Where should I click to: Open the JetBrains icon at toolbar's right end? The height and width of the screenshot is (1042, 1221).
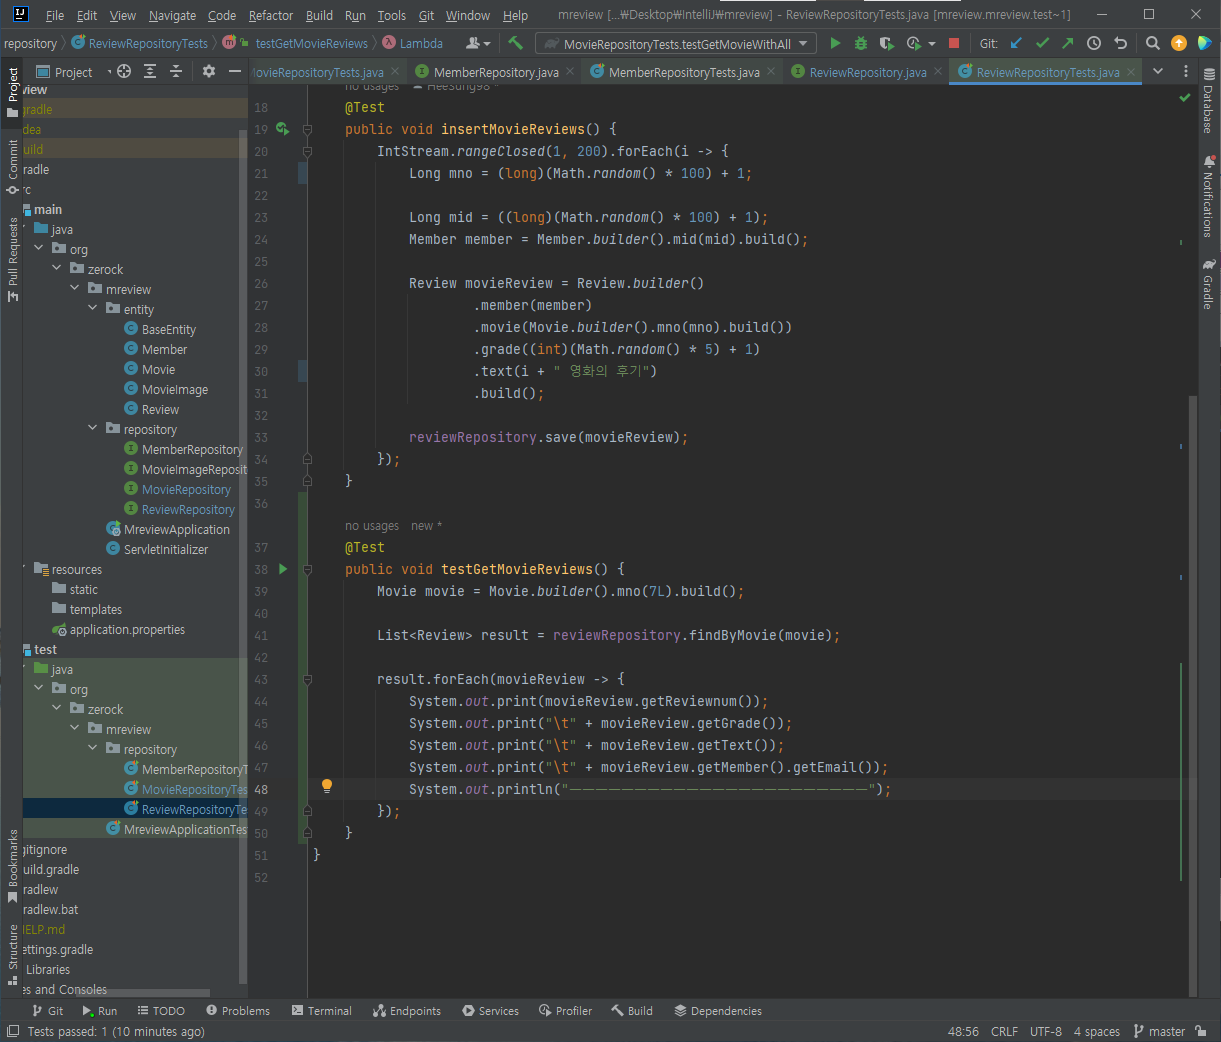point(1205,43)
